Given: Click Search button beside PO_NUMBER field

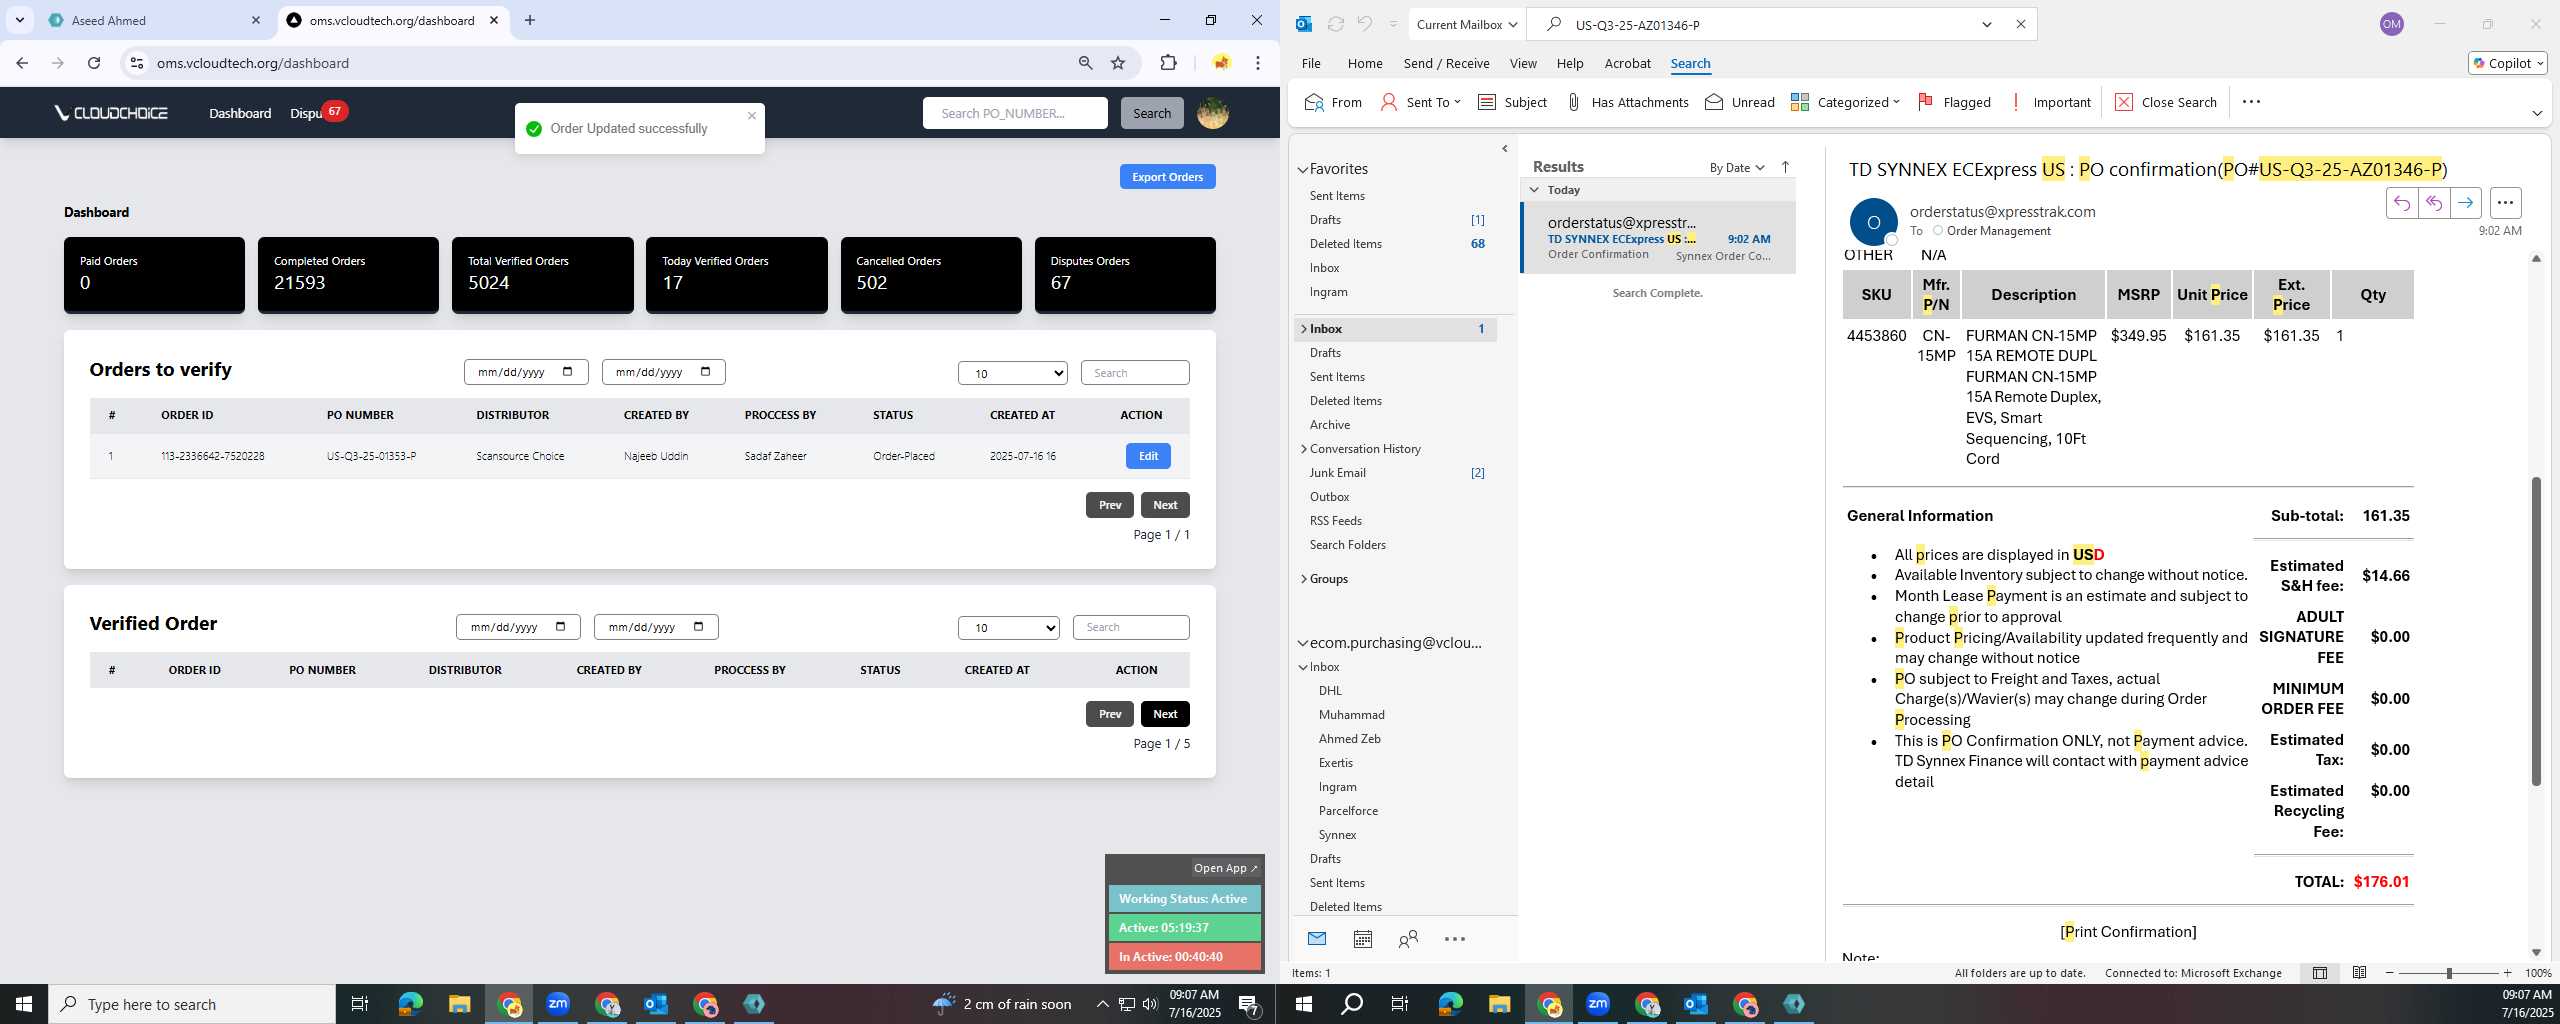Looking at the screenshot, I should click(x=1151, y=113).
